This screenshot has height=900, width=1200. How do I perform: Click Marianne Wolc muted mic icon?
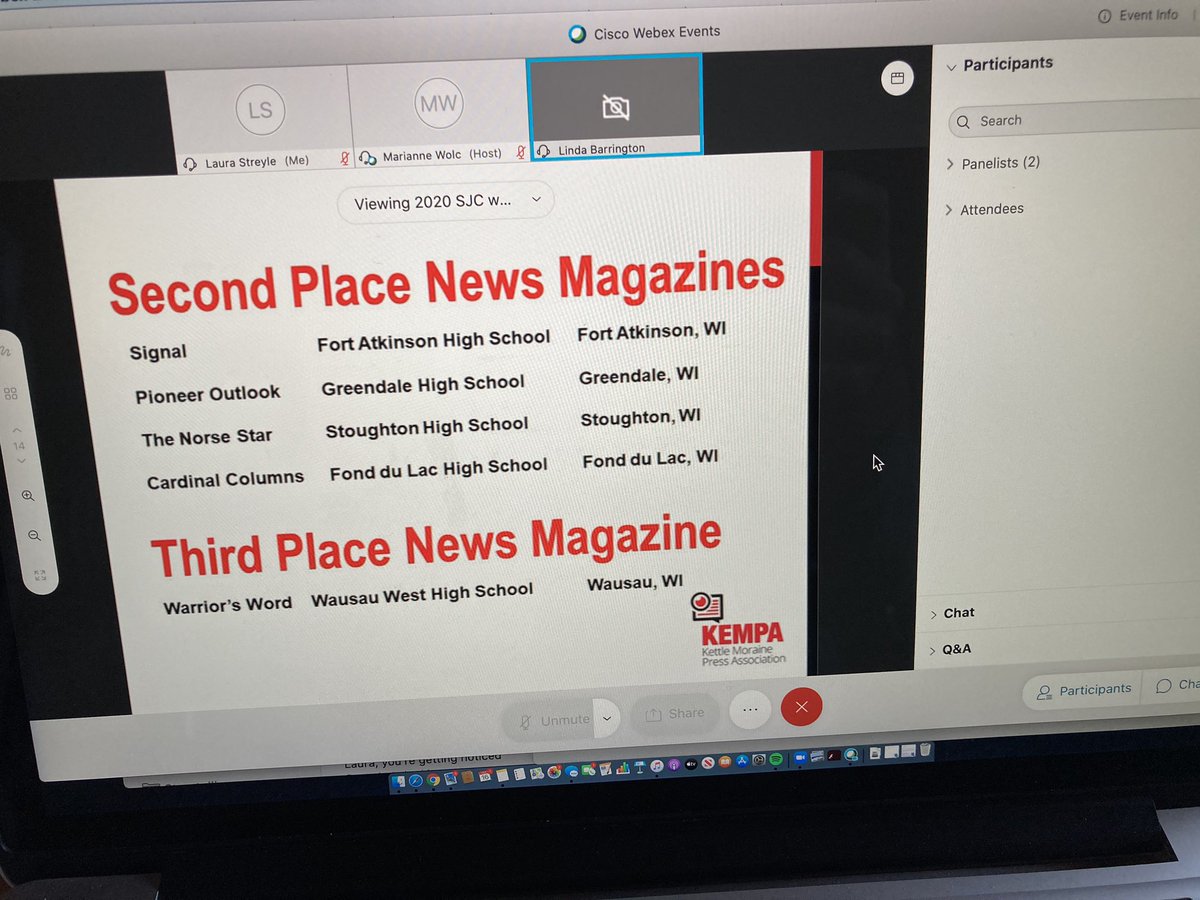point(521,153)
